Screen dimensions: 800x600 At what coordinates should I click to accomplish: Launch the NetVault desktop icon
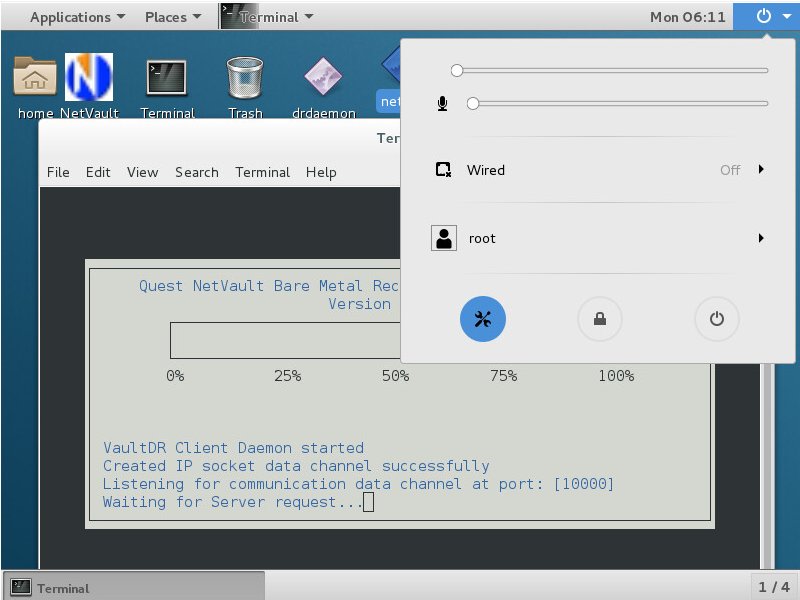tap(89, 77)
